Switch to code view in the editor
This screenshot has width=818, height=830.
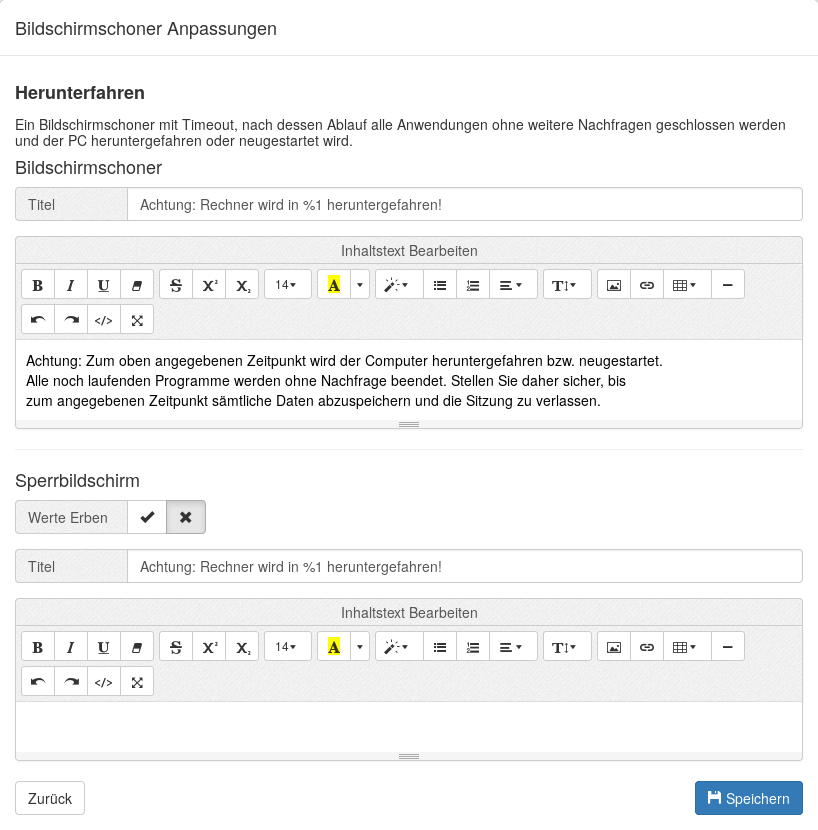pos(103,319)
